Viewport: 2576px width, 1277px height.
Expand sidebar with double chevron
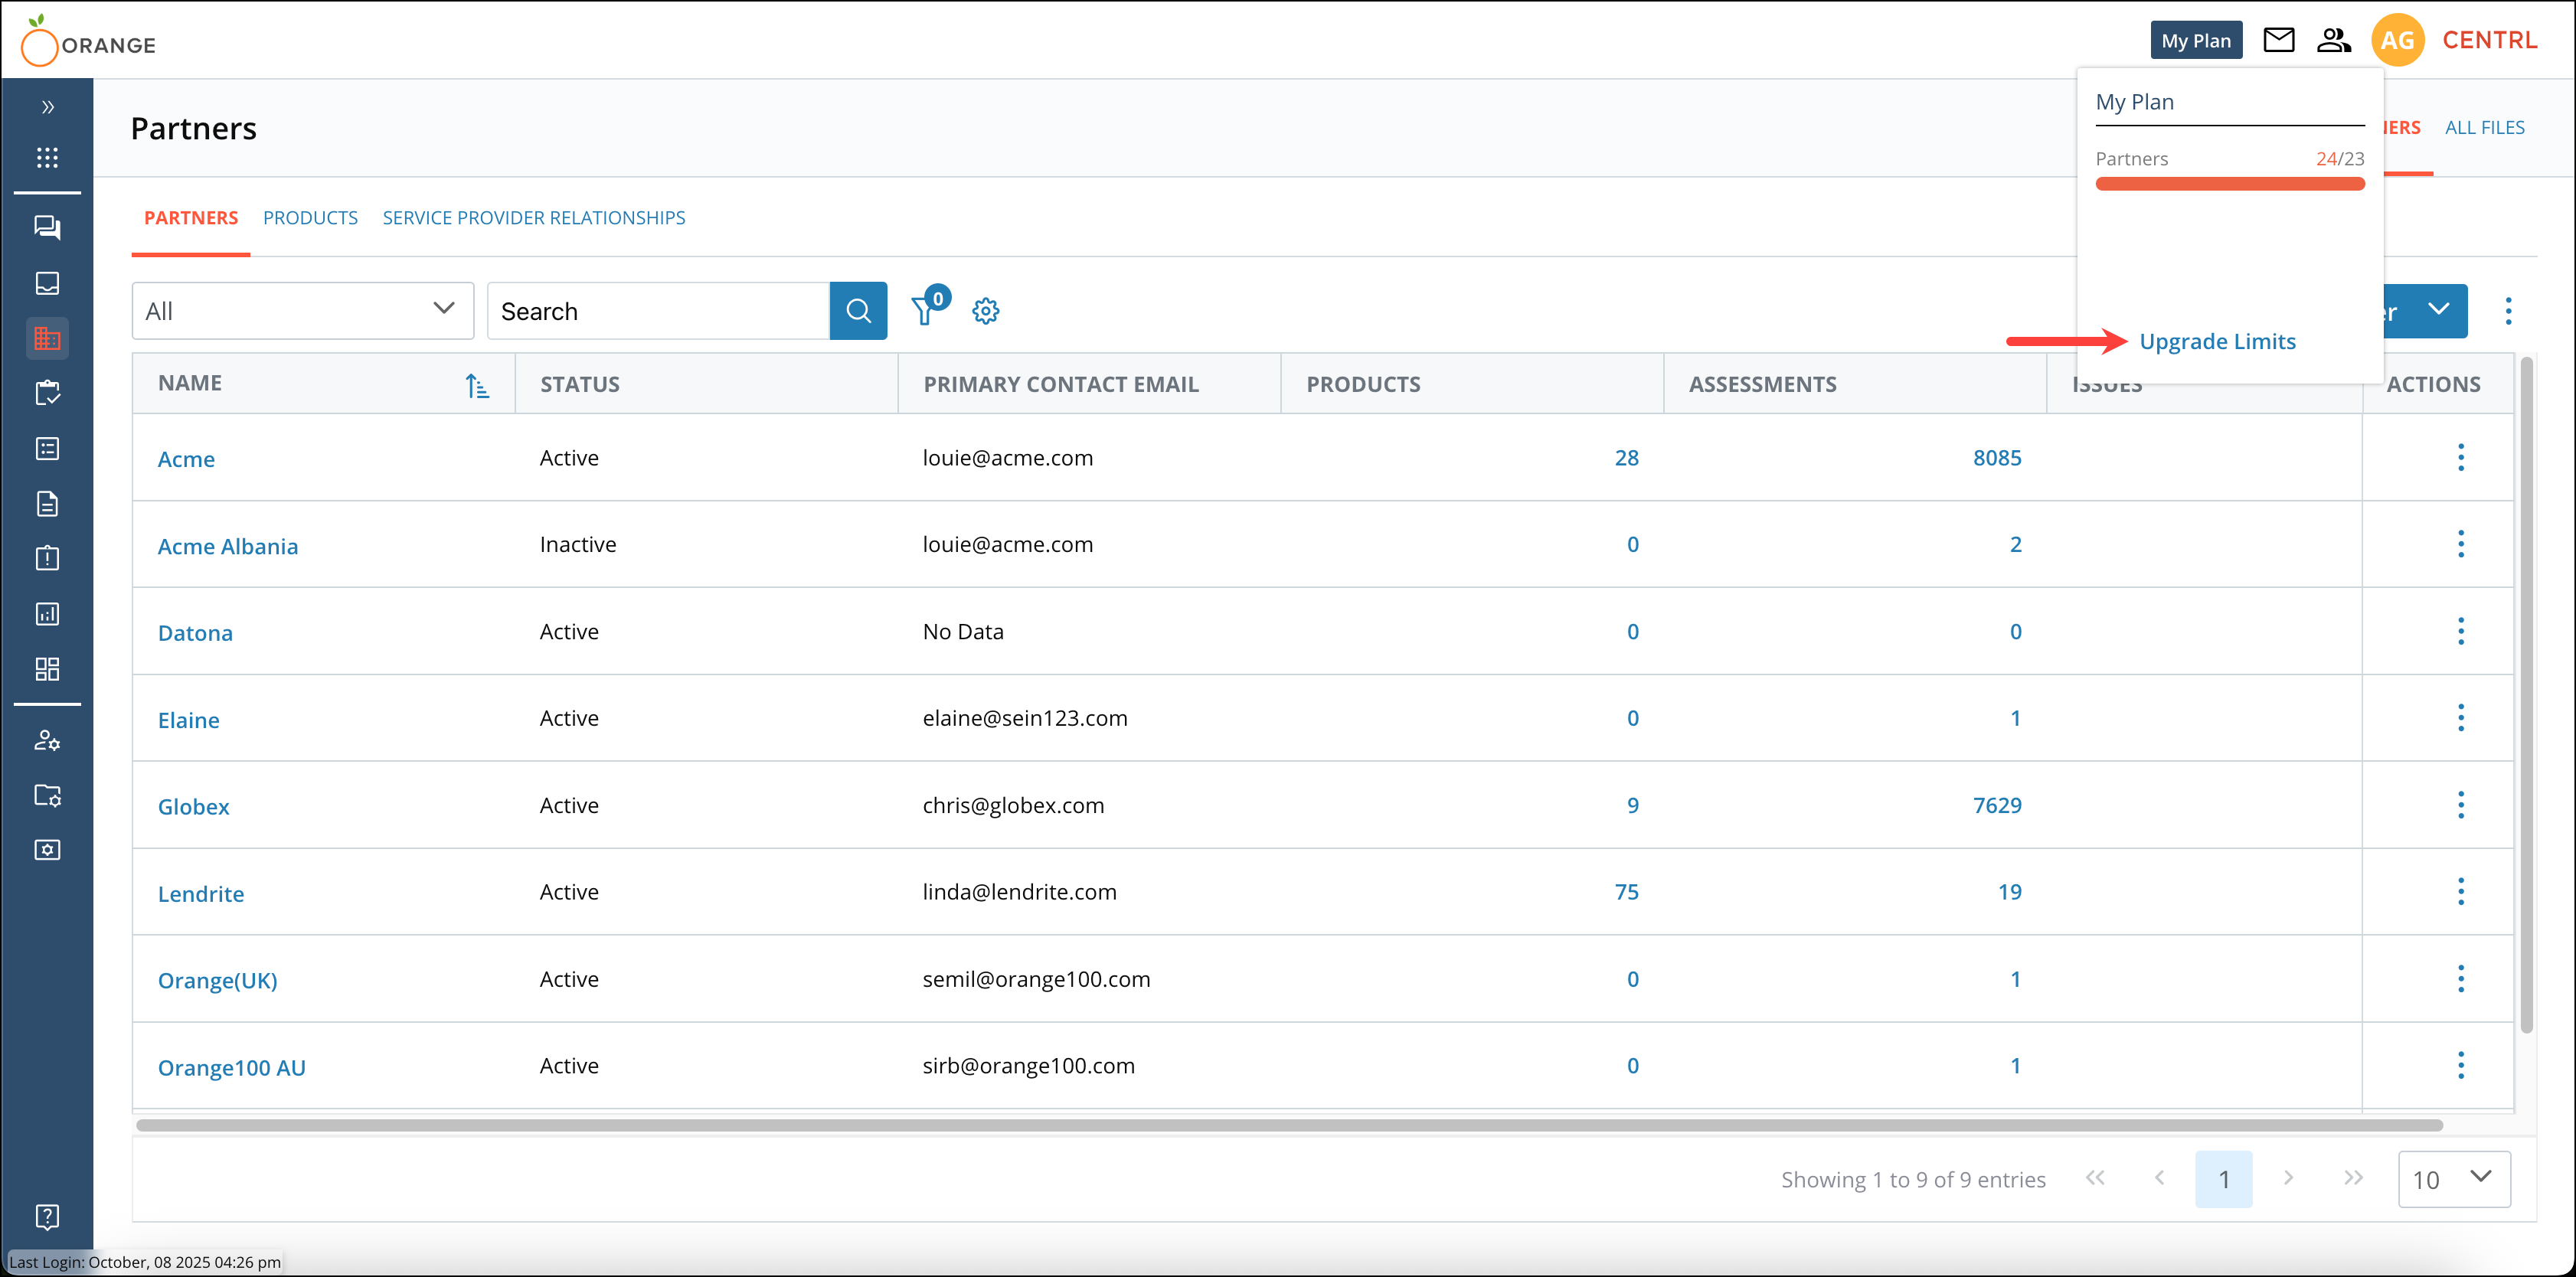[x=47, y=107]
